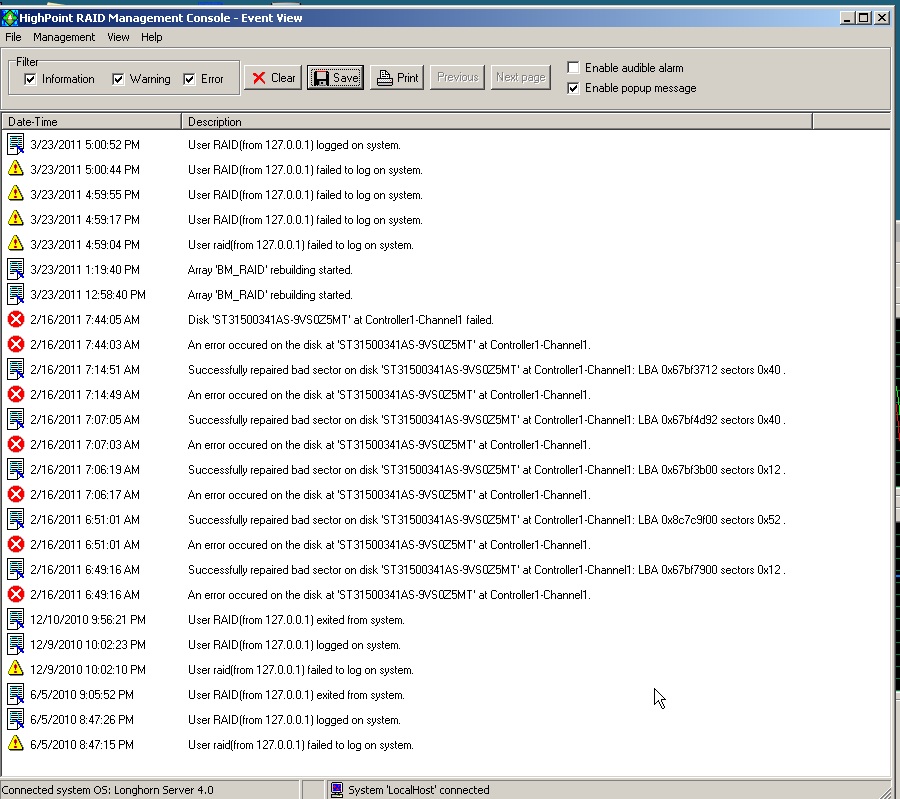Screen dimensions: 900x799
Task: Select info icon of 2/16/2011 6:51:01 AM repaired event
Action: pos(15,519)
